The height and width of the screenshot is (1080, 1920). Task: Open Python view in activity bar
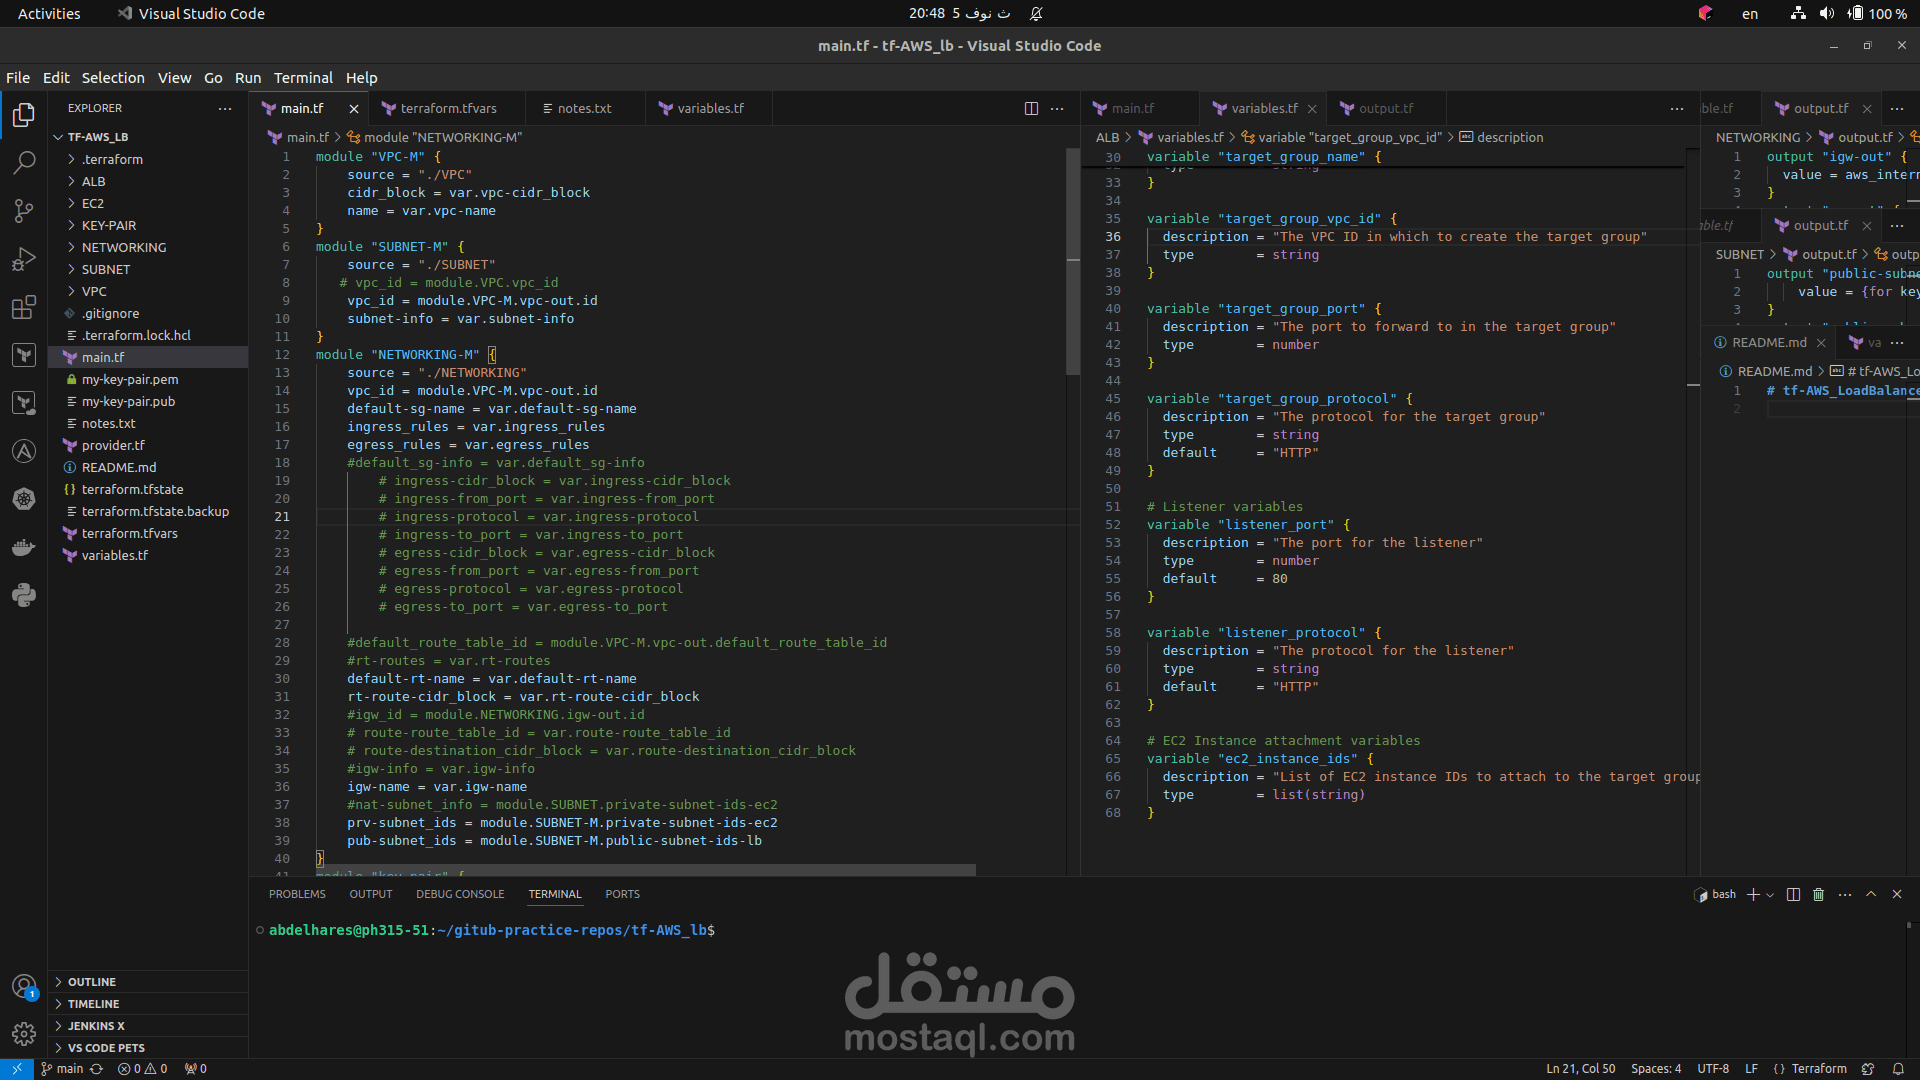[24, 595]
